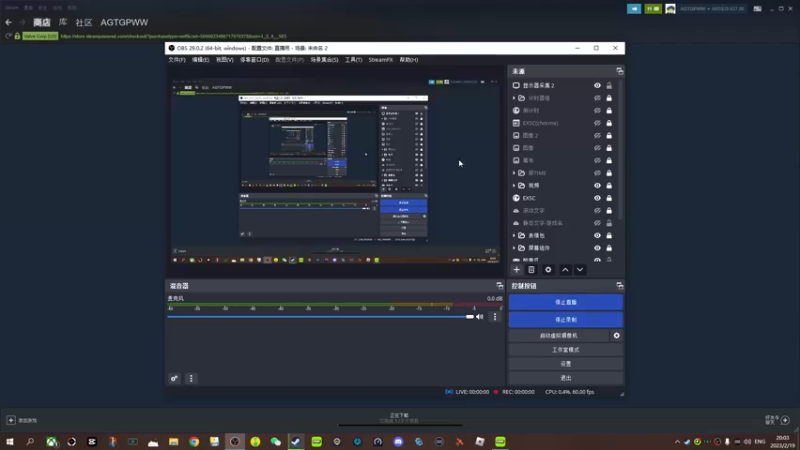Hide the 显示器采集 2 source
Image resolution: width=800 pixels, height=450 pixels.
597,86
